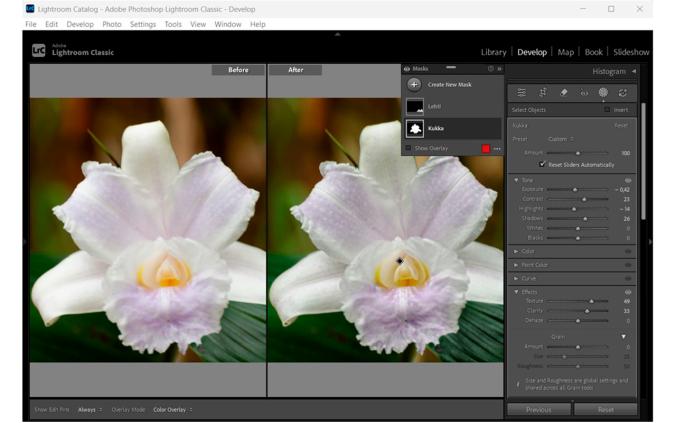The width and height of the screenshot is (676, 423).
Task: Click the red overlay color swatch
Action: (x=486, y=149)
